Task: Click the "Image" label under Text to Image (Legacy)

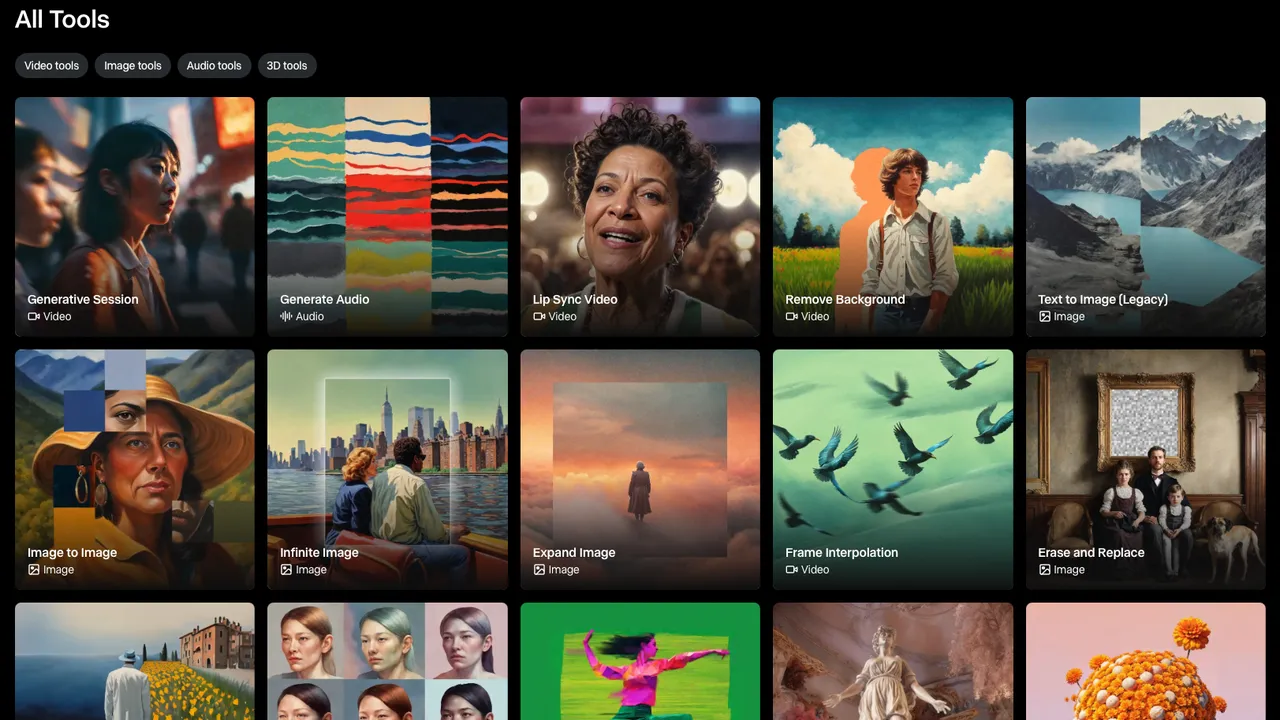Action: point(1069,316)
